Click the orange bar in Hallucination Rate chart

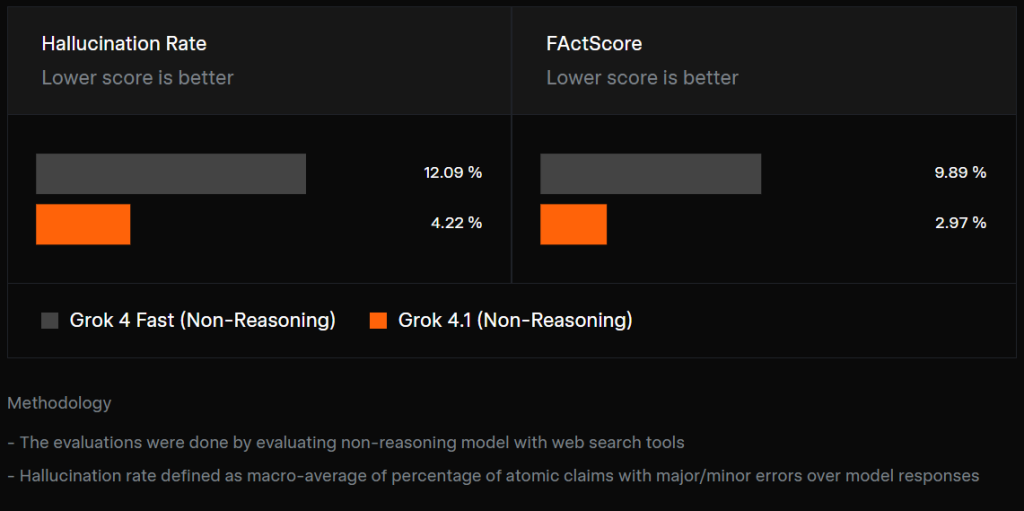click(83, 224)
